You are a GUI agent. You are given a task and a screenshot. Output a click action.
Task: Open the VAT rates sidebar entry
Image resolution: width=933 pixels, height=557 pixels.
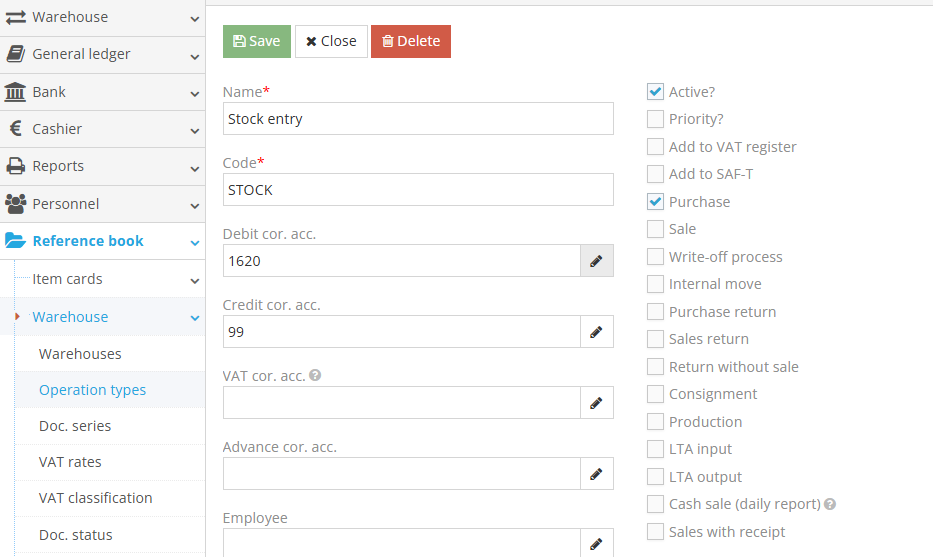click(70, 462)
